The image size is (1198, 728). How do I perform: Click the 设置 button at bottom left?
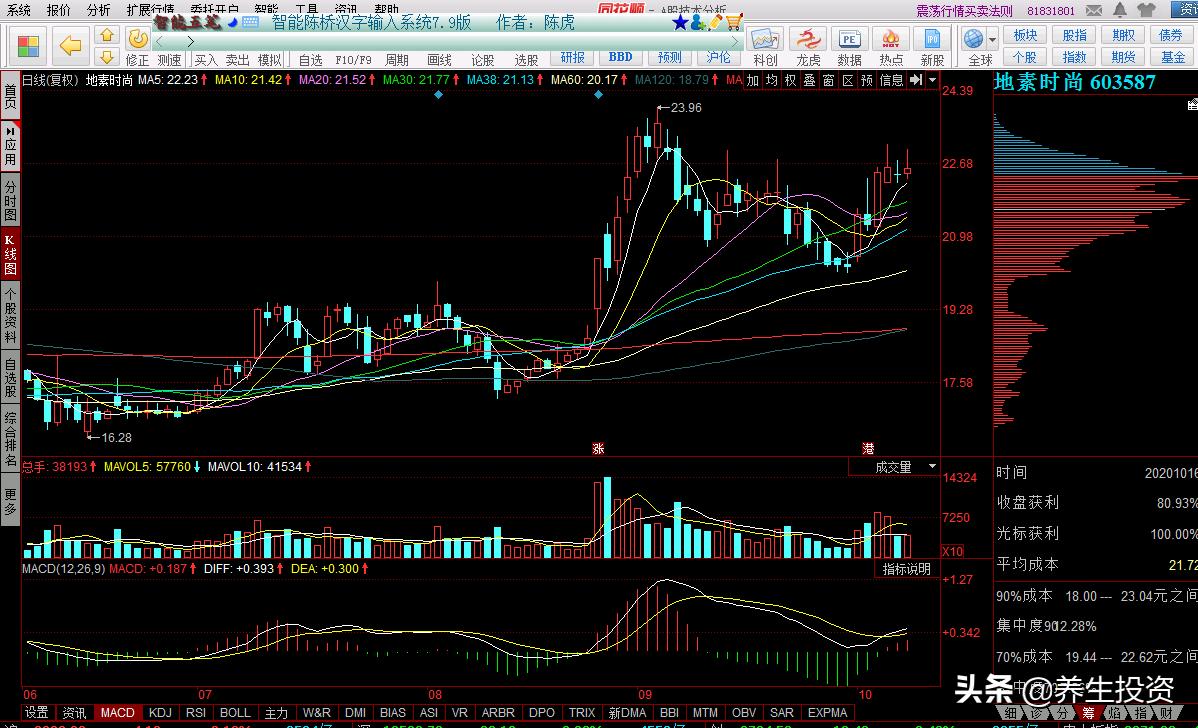[x=37, y=713]
